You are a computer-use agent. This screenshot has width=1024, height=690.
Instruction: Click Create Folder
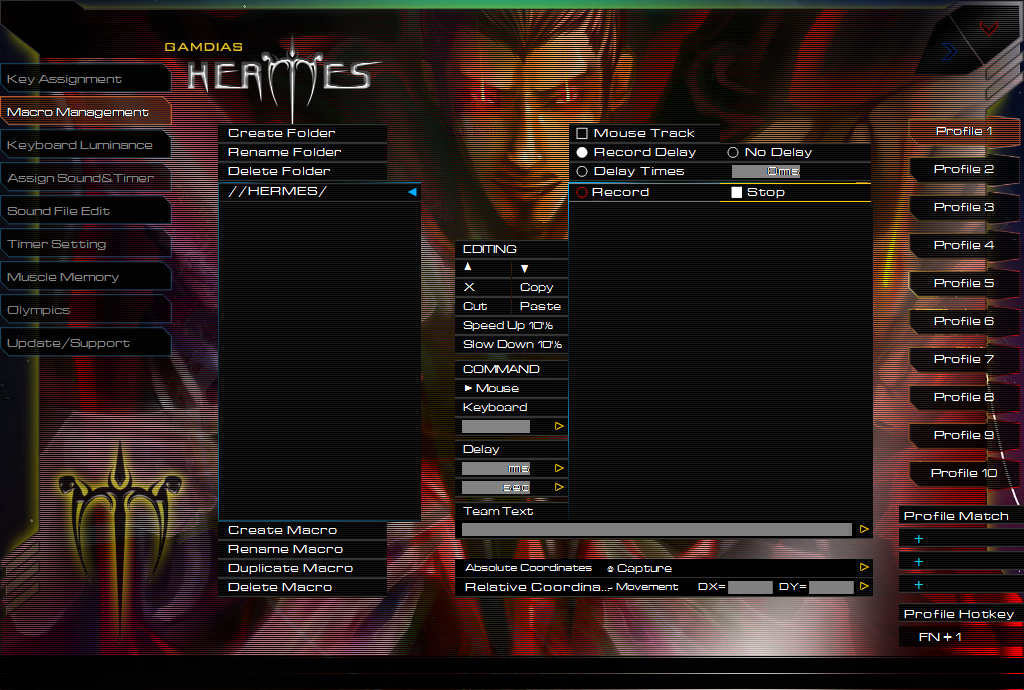tap(302, 133)
